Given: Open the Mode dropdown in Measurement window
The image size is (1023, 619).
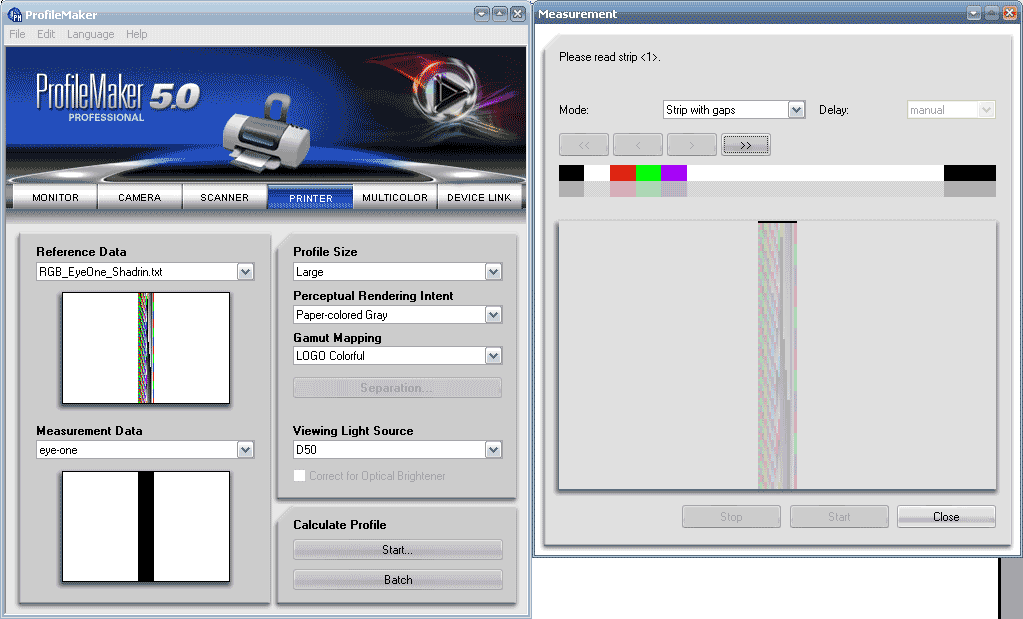Looking at the screenshot, I should pos(797,110).
